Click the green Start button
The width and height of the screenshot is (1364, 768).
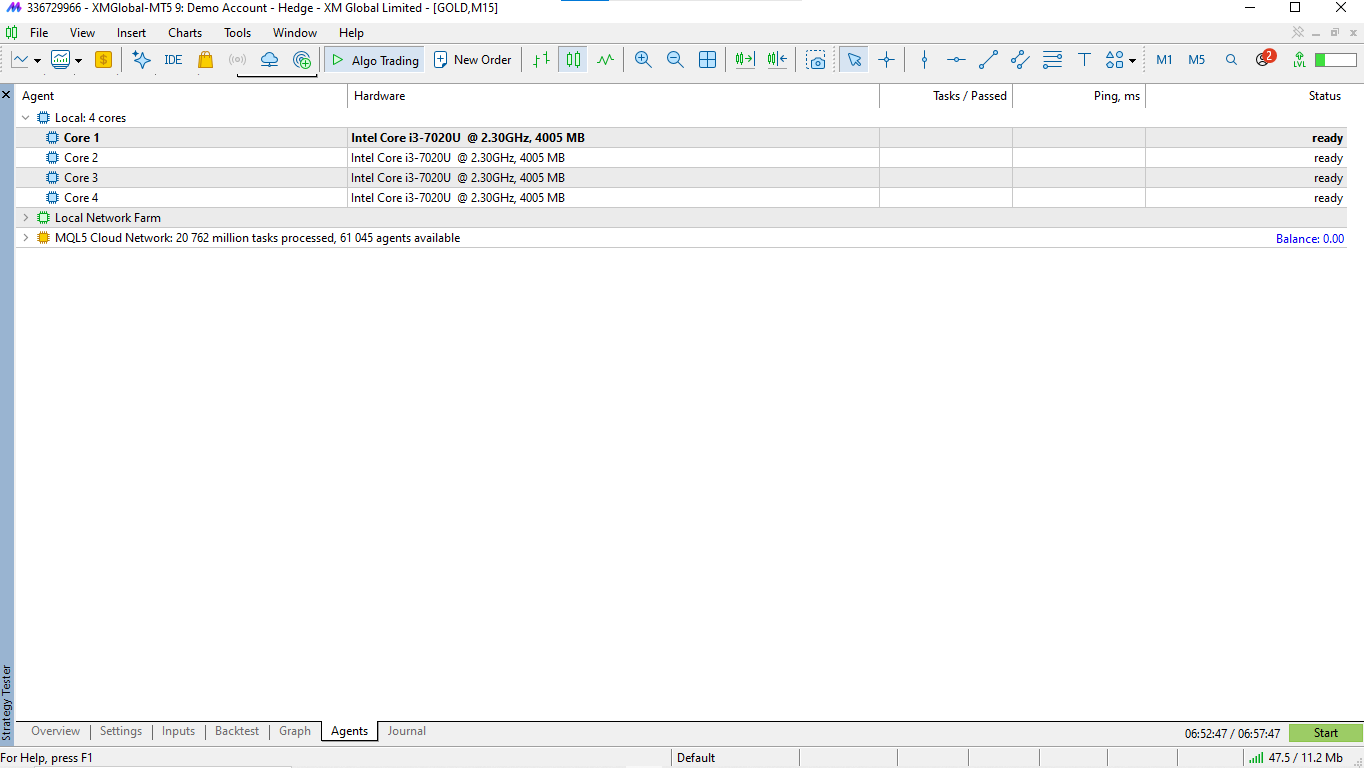pos(1326,733)
